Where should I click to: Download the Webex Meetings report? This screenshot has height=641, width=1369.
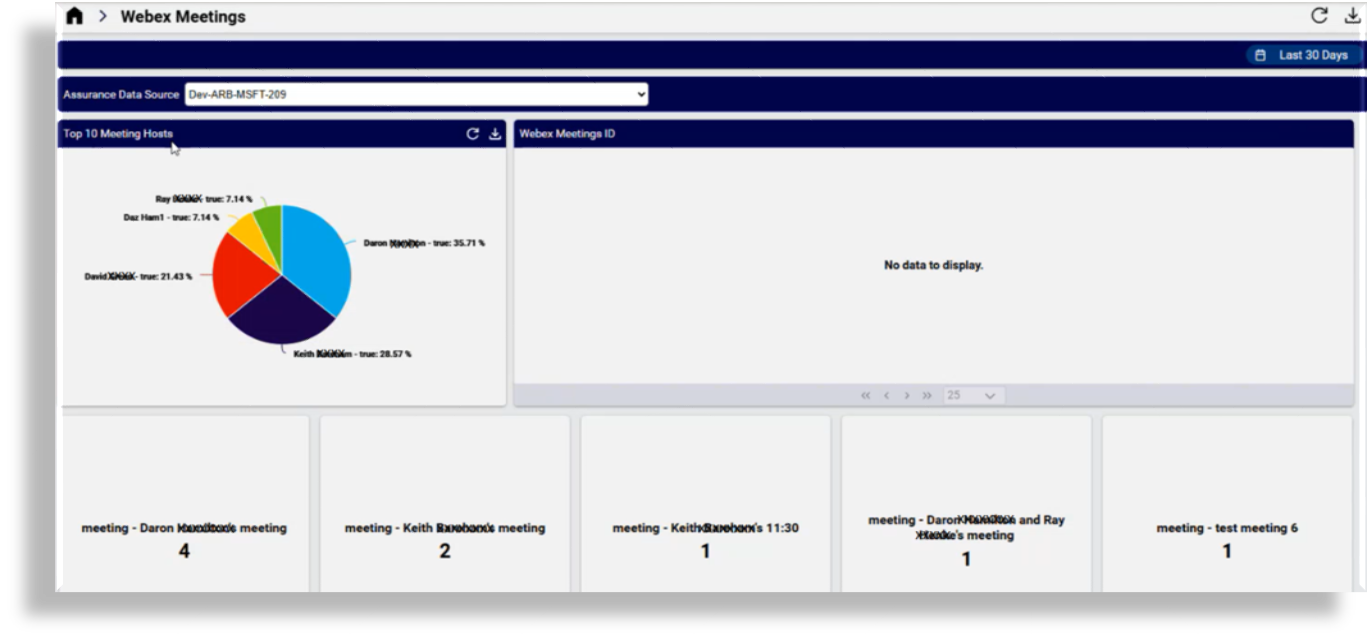[1350, 14]
